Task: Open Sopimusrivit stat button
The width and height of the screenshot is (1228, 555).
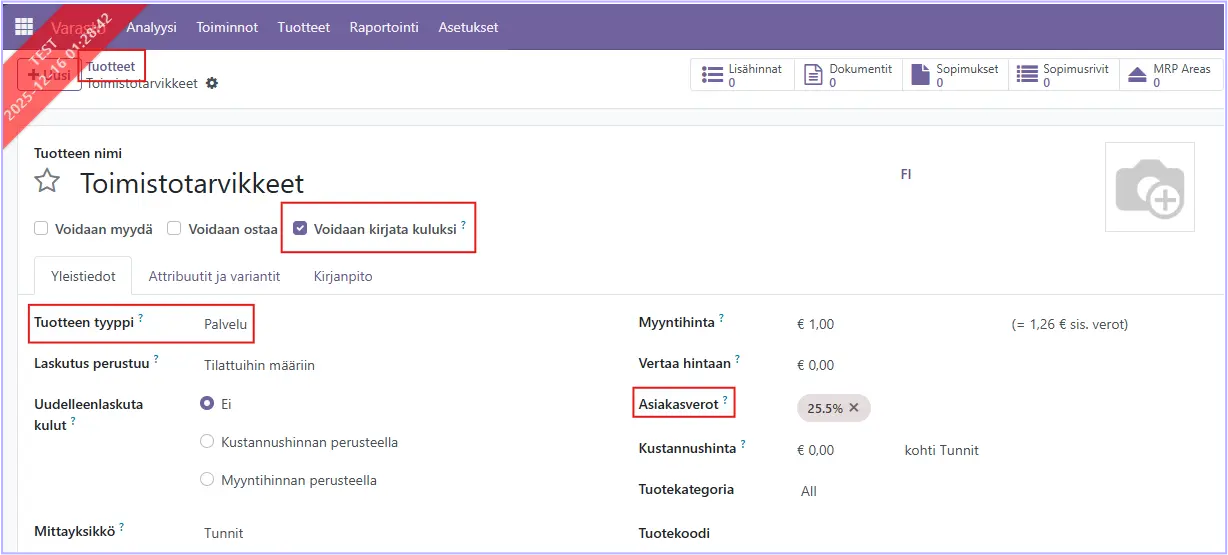Action: click(x=1064, y=75)
